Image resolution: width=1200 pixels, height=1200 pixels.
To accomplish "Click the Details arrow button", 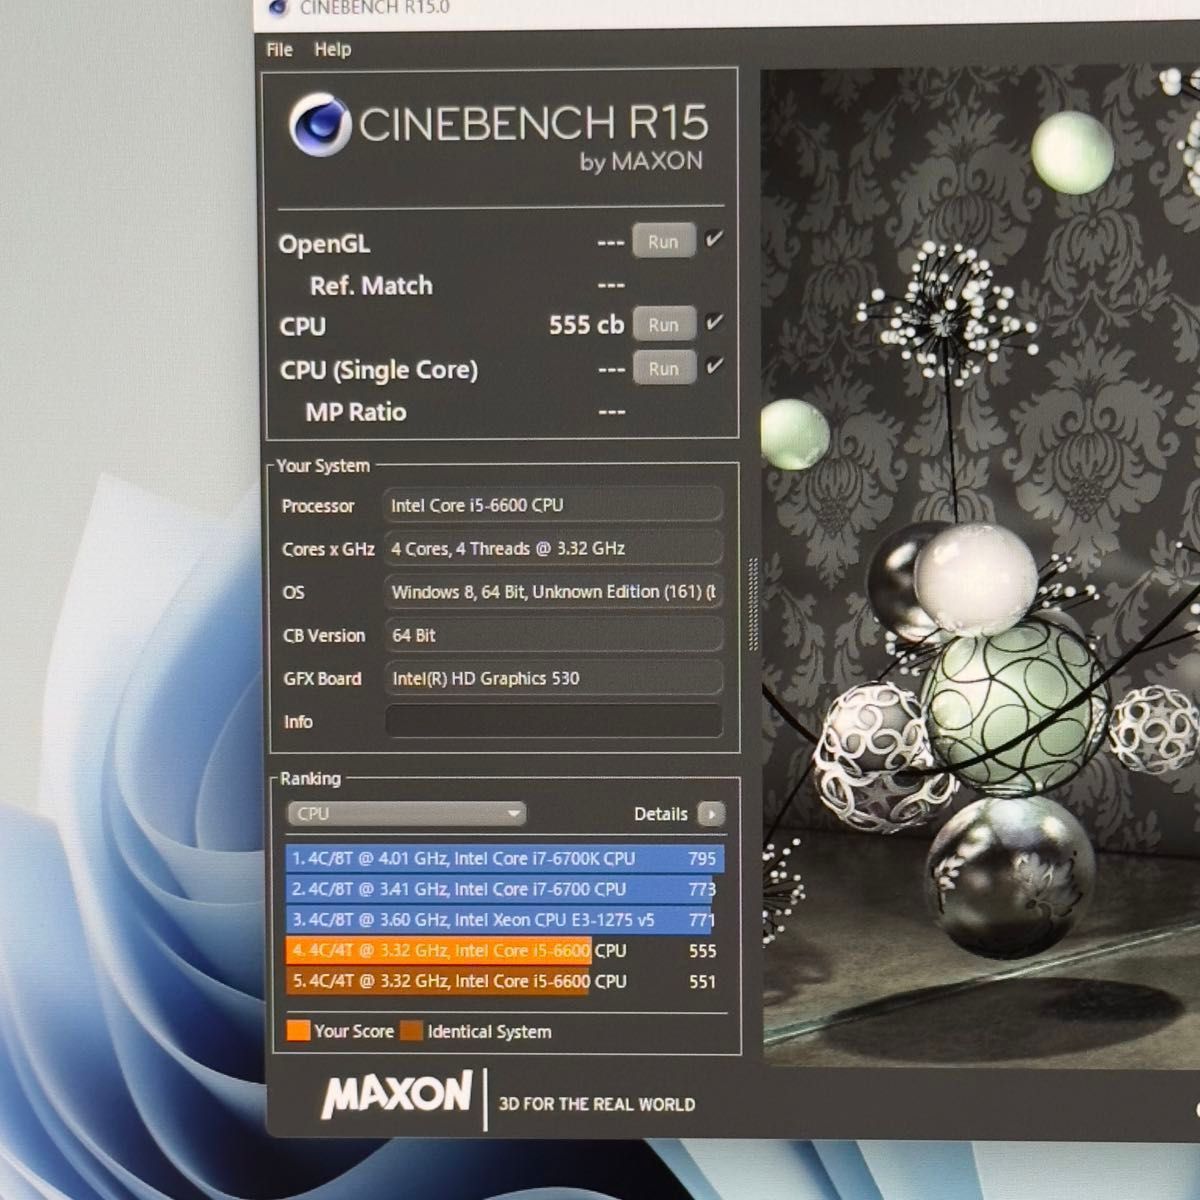I will tap(710, 814).
